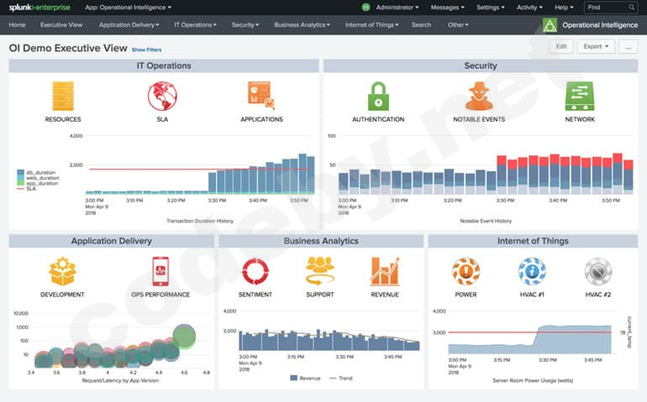Screen dimensions: 647x402
Task: Expand the Settings menu
Action: click(x=490, y=7)
